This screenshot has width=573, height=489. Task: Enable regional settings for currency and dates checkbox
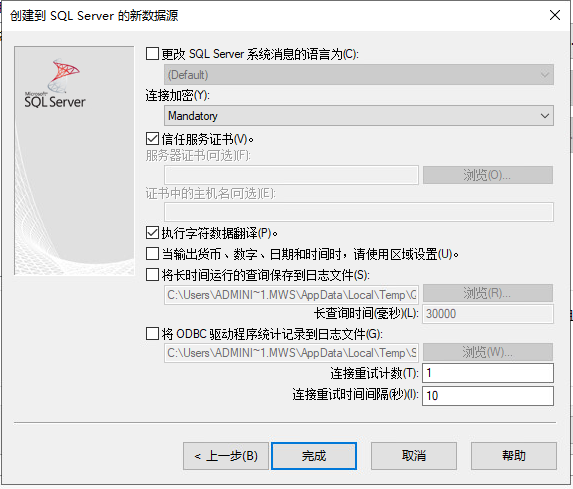[x=152, y=254]
